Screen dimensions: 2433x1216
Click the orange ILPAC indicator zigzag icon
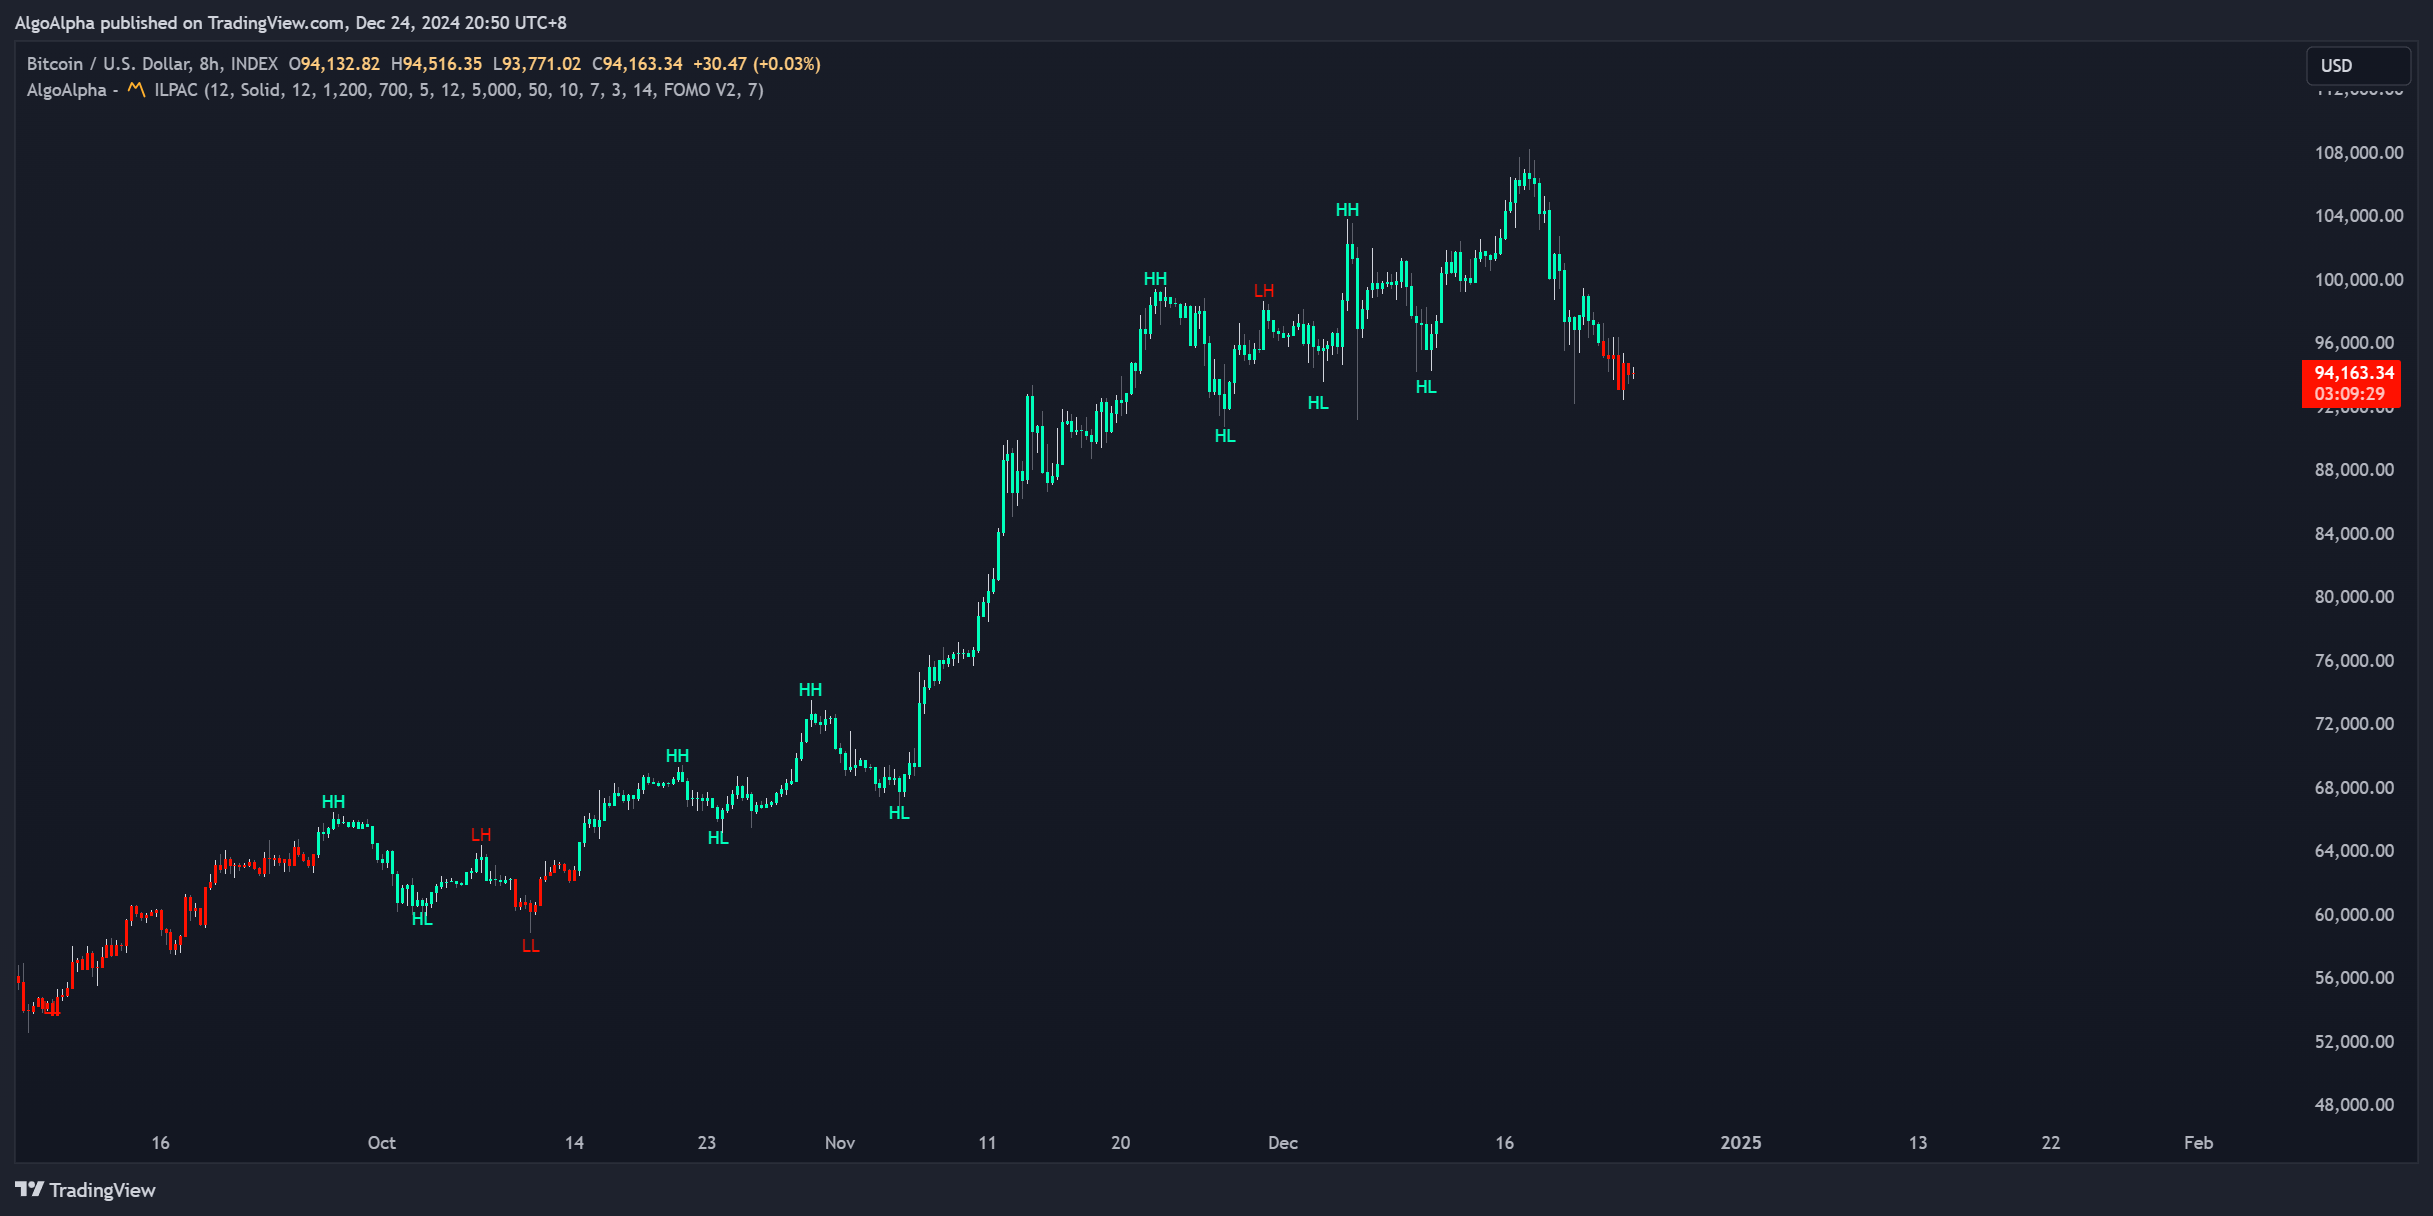[137, 90]
